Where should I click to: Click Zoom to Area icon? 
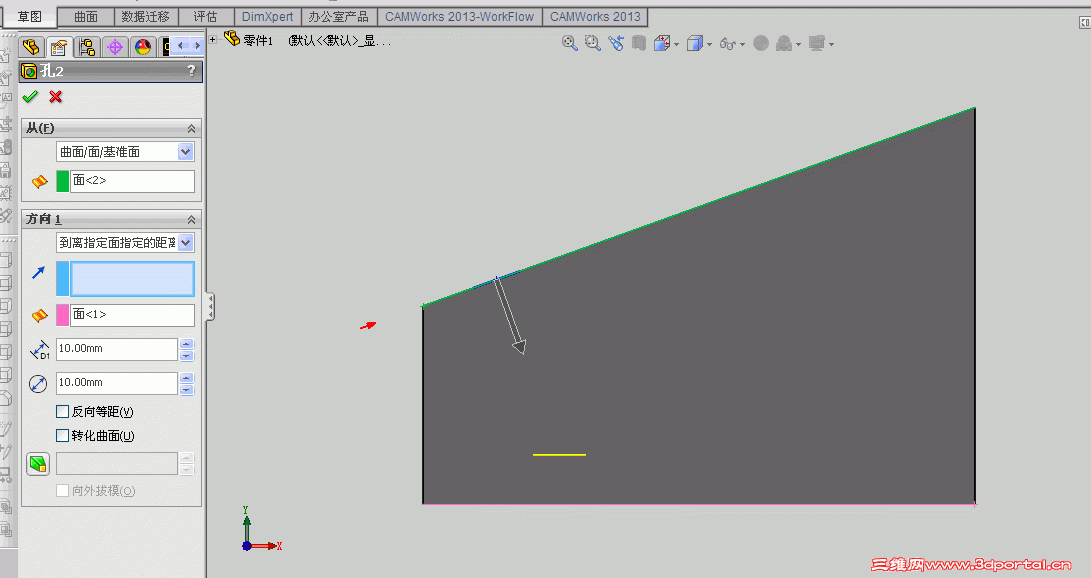593,43
